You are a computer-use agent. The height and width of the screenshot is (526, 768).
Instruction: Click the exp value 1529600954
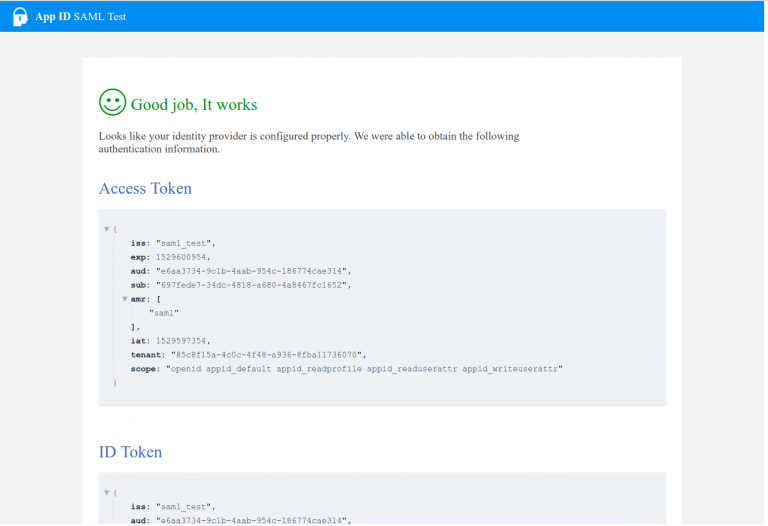pyautogui.click(x=181, y=257)
